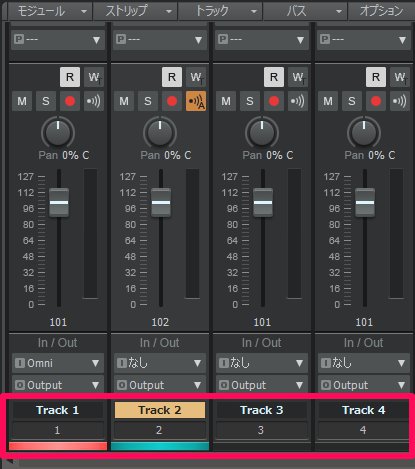This screenshot has height=469, width=415.
Task: Toggle input echo on Track 2
Action: (196, 101)
